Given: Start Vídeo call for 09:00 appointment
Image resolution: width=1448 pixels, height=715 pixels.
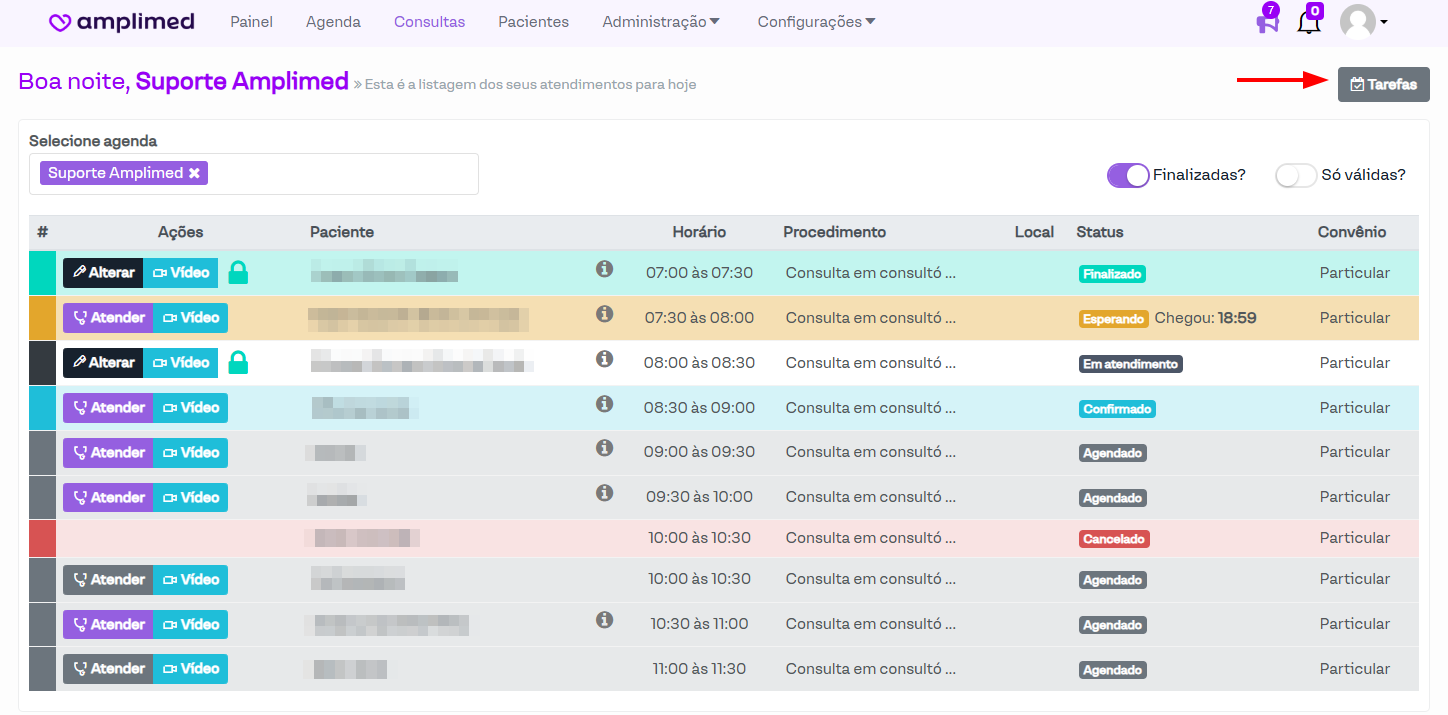Looking at the screenshot, I should [x=190, y=453].
